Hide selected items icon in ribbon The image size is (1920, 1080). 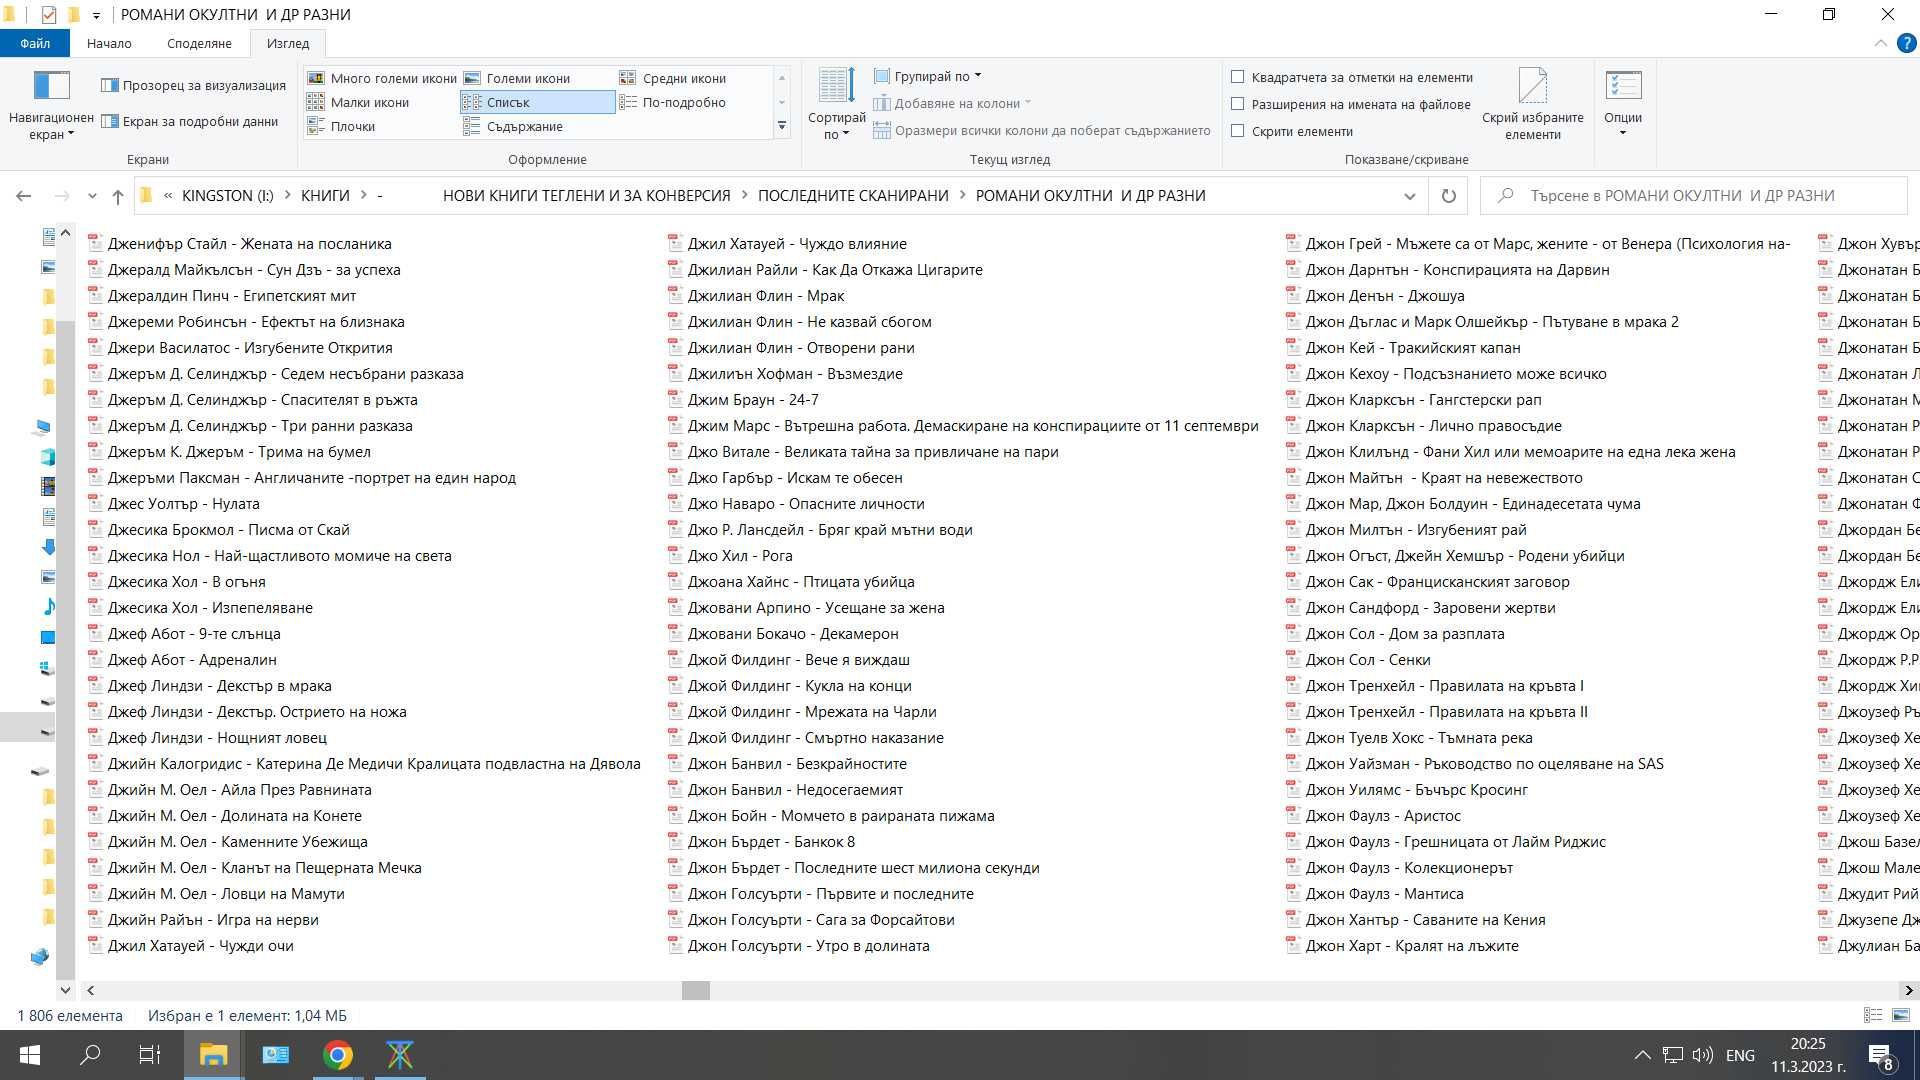[1532, 86]
